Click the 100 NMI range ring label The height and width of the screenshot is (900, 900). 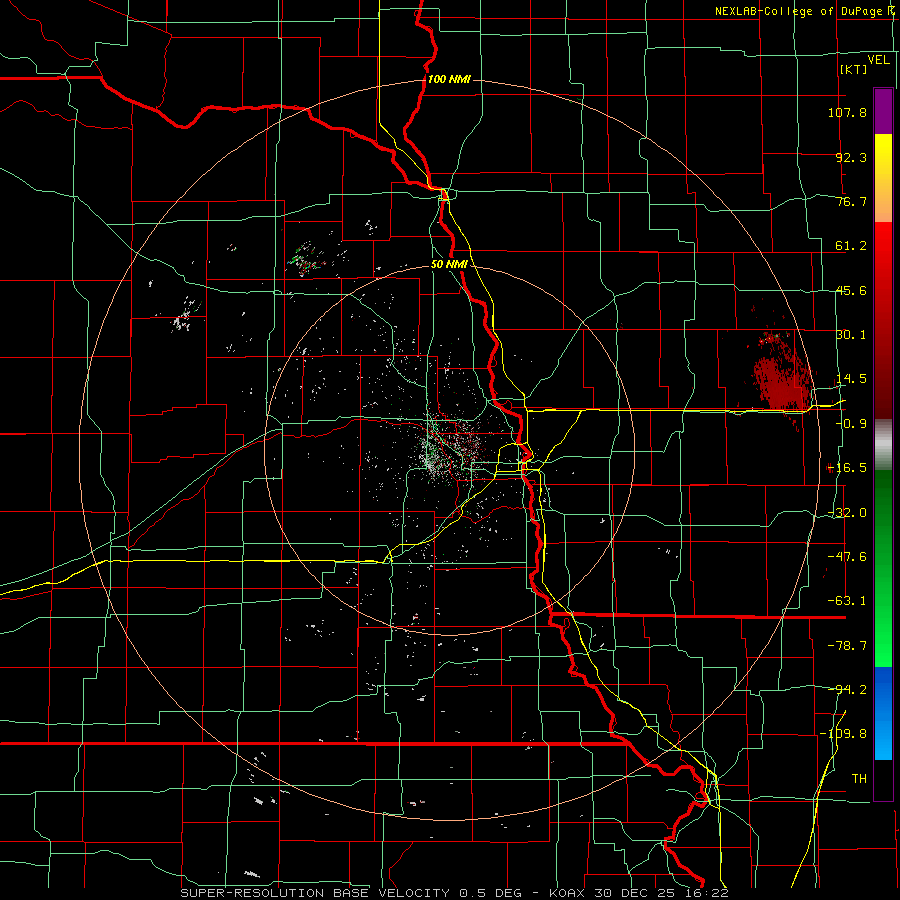(449, 79)
